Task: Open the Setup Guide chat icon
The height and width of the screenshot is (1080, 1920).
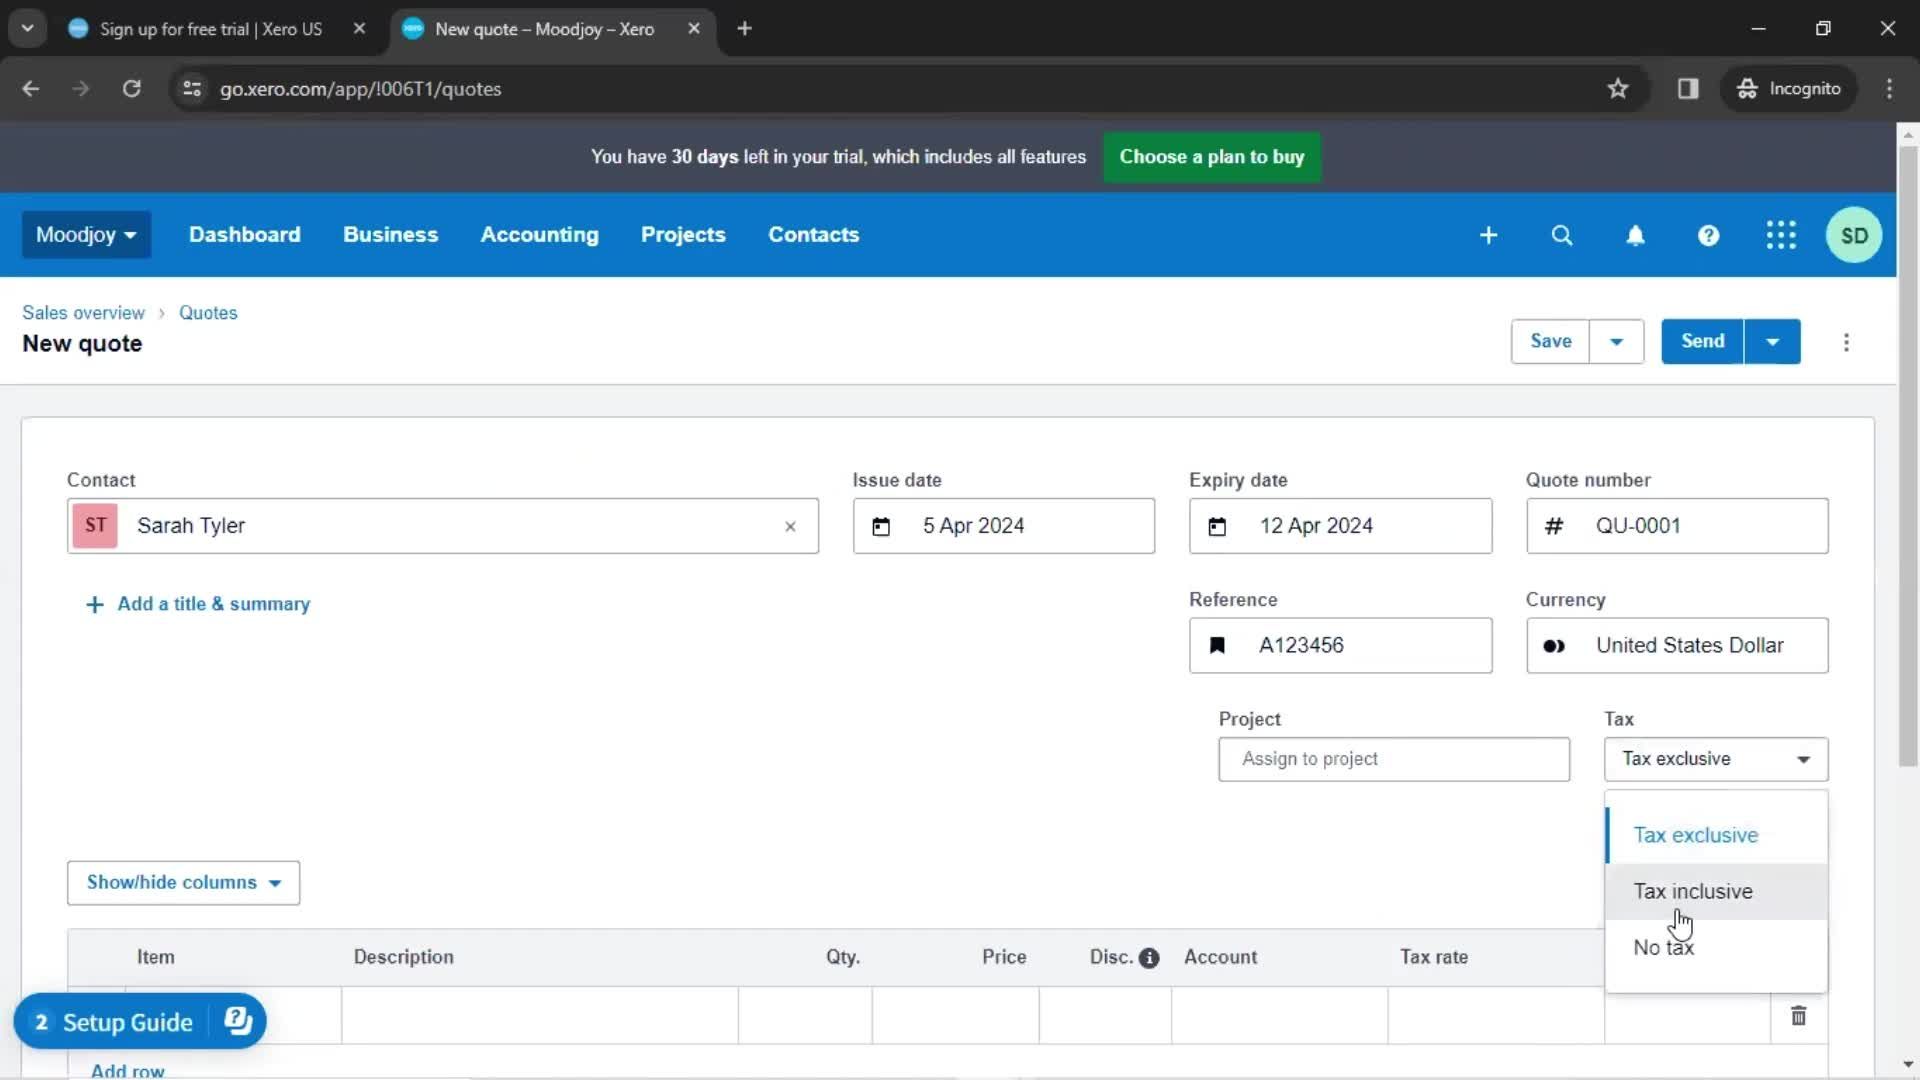Action: pos(238,1021)
